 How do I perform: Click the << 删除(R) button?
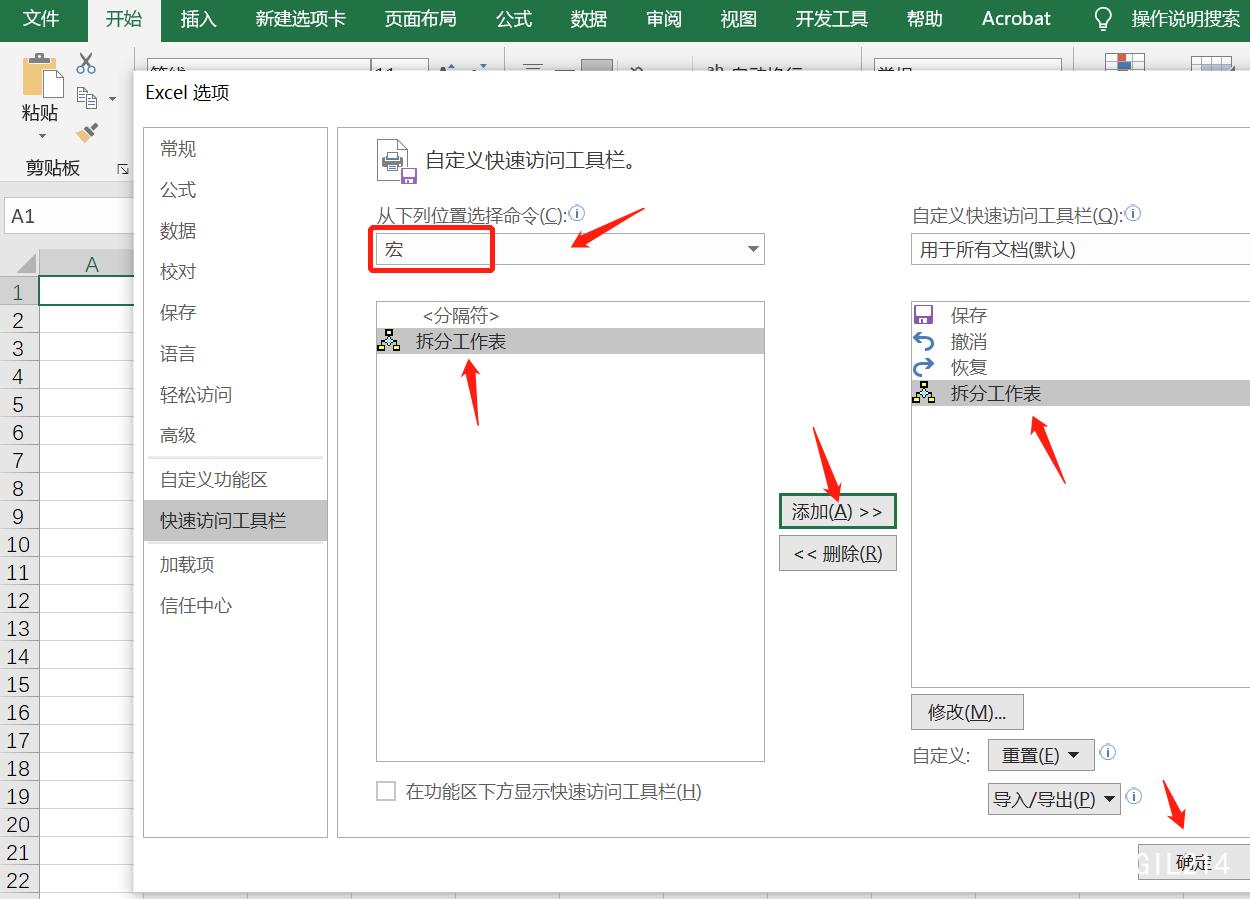pyautogui.click(x=837, y=553)
